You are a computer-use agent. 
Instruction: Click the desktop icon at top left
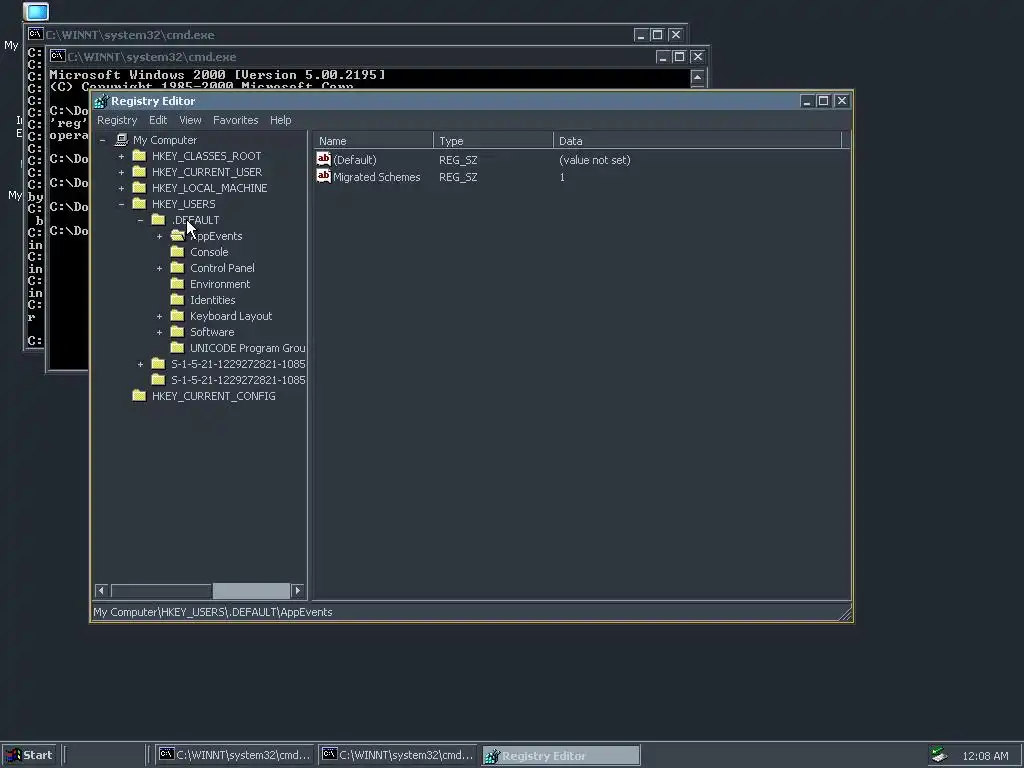(x=36, y=11)
